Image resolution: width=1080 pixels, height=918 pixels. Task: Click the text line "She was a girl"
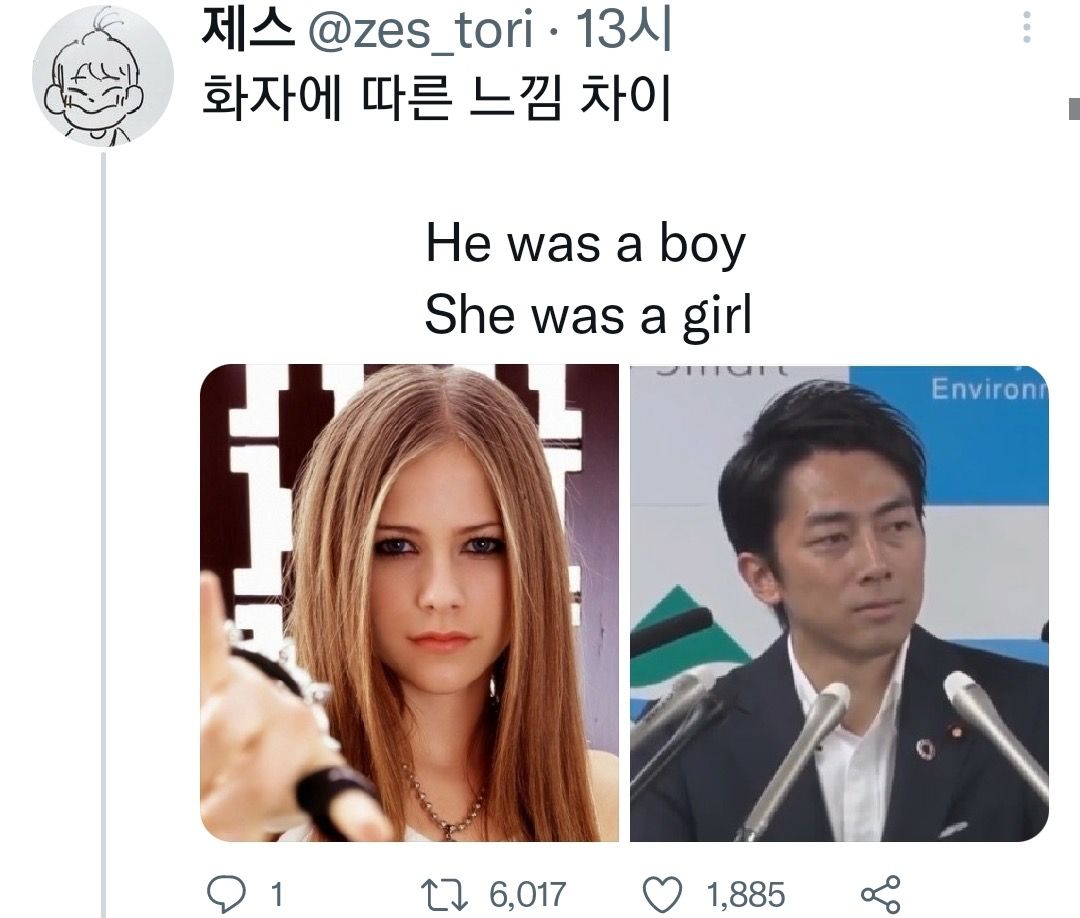(x=587, y=316)
